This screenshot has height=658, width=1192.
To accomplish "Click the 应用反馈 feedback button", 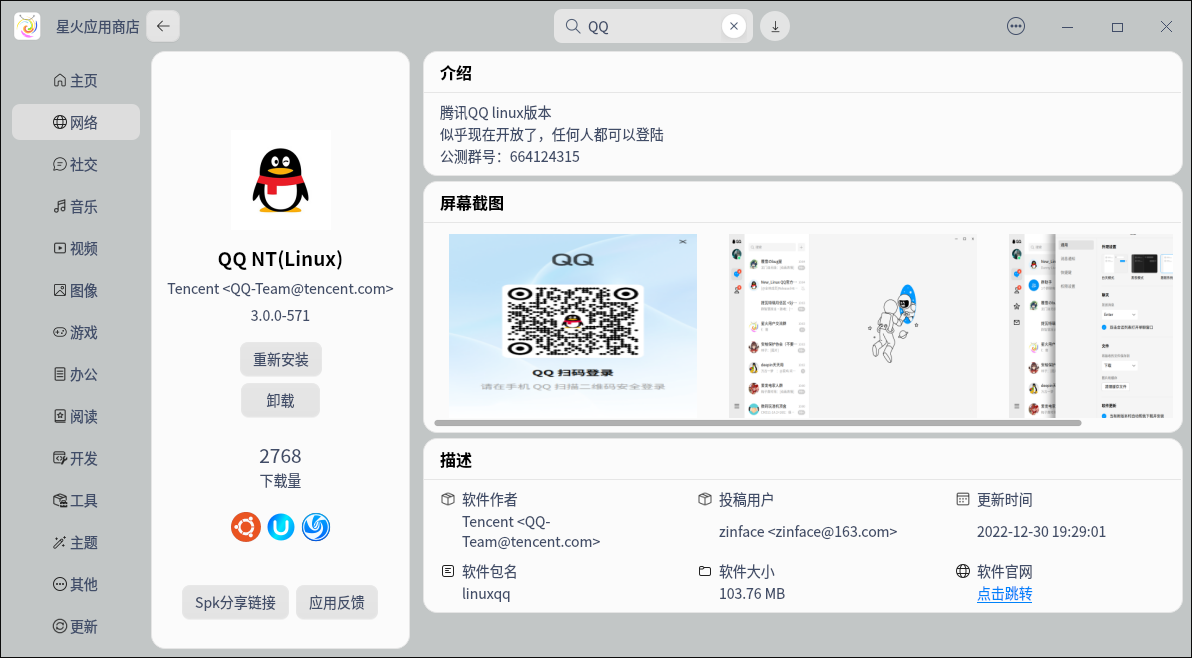I will 337,603.
